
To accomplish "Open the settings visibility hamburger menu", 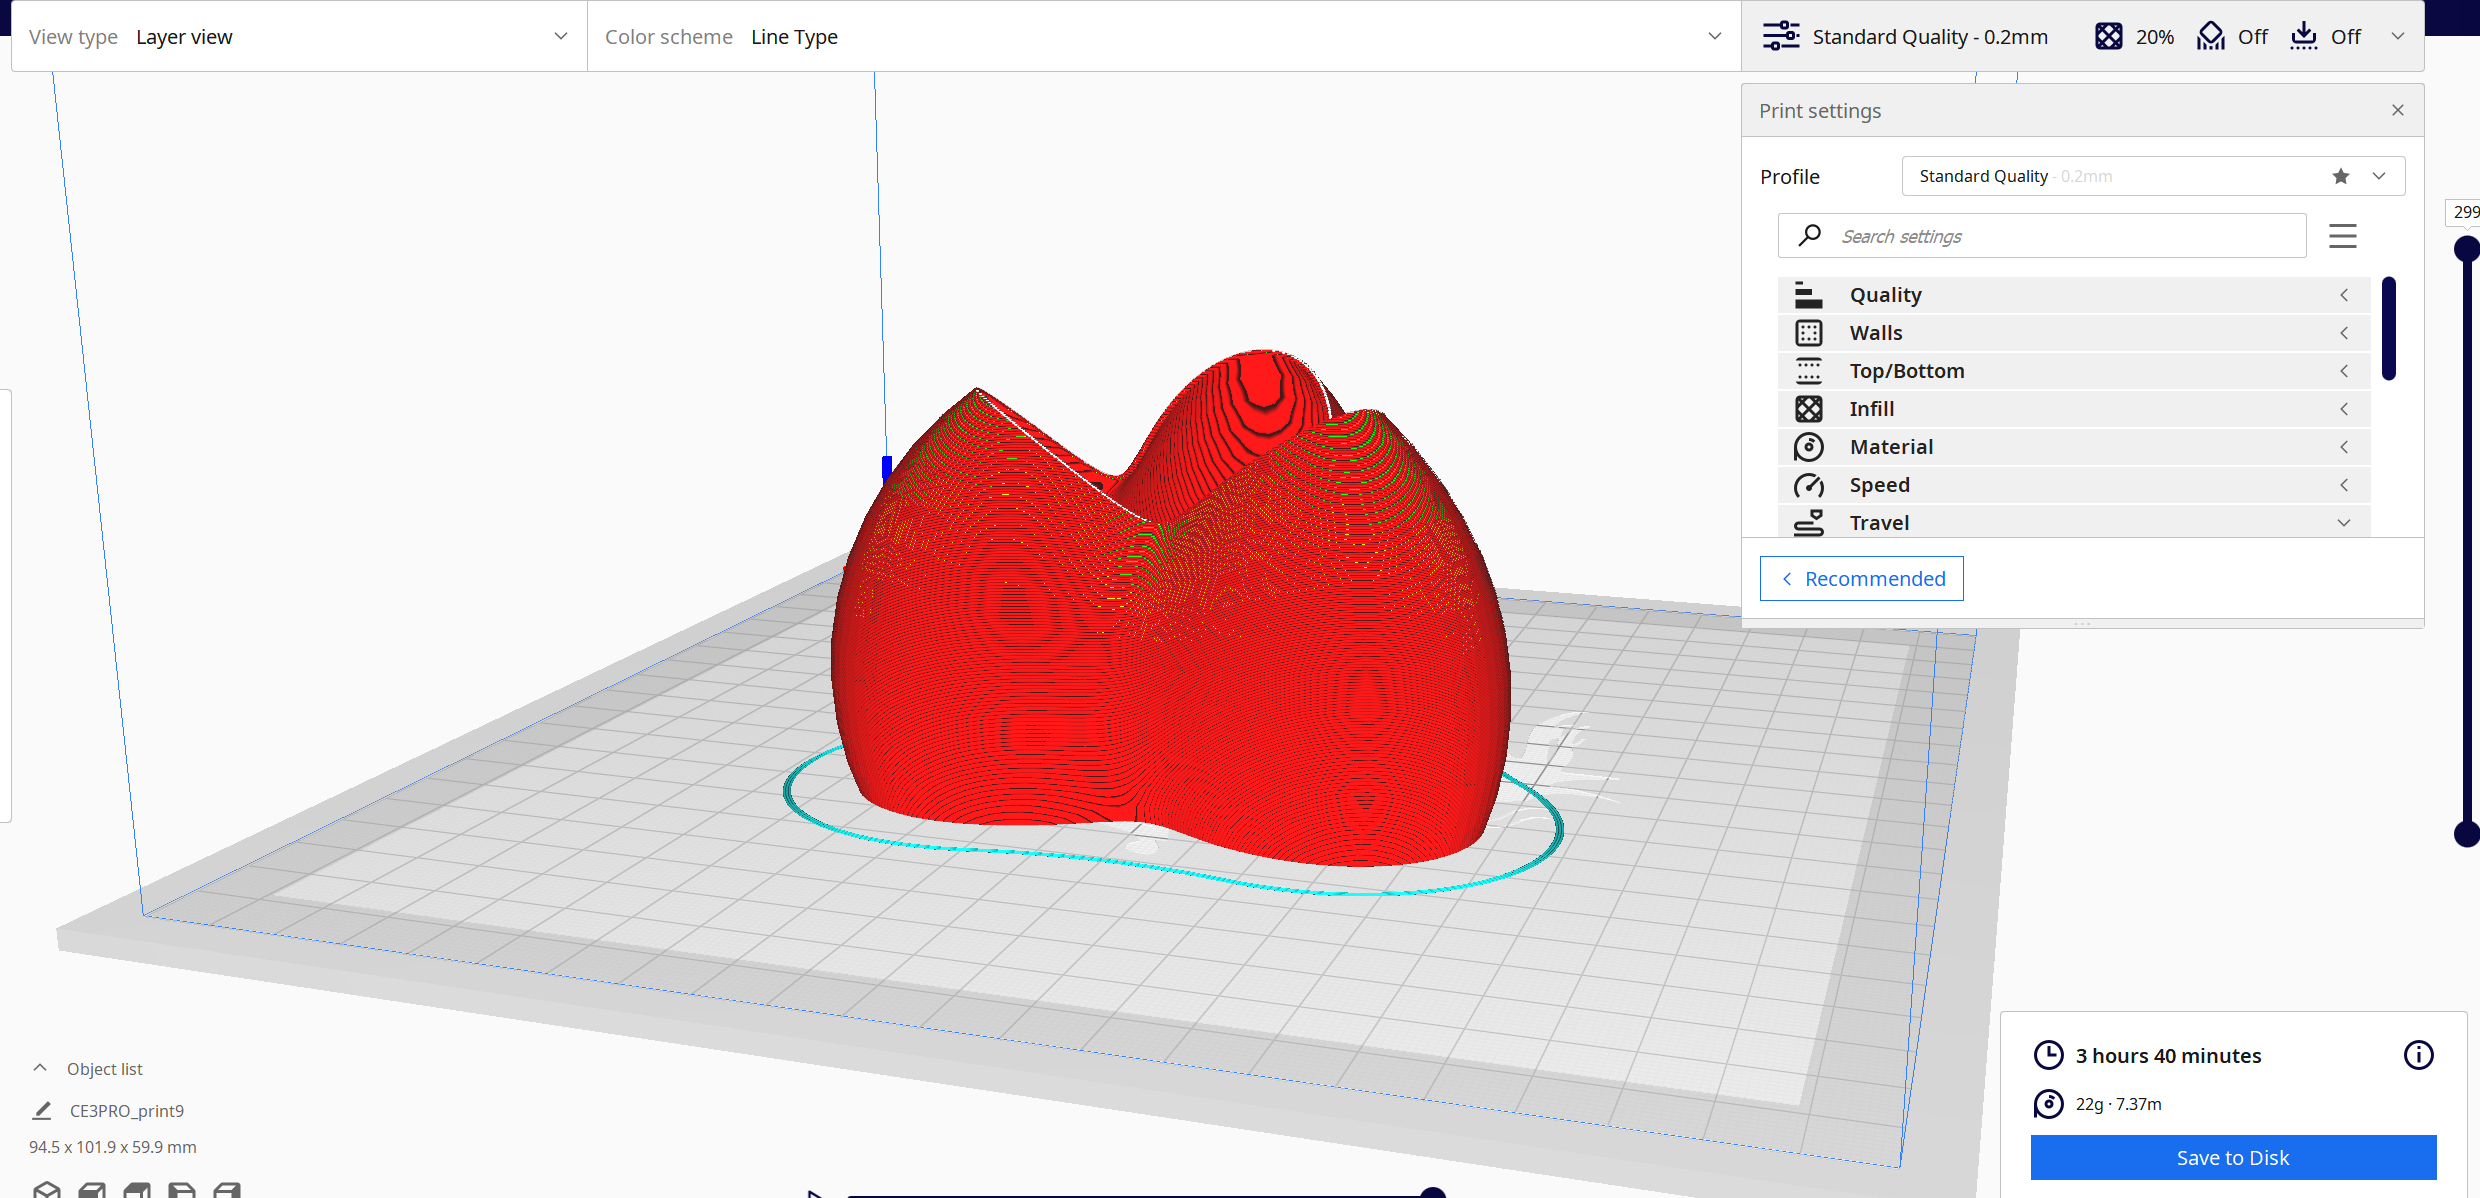I will pos(2342,236).
